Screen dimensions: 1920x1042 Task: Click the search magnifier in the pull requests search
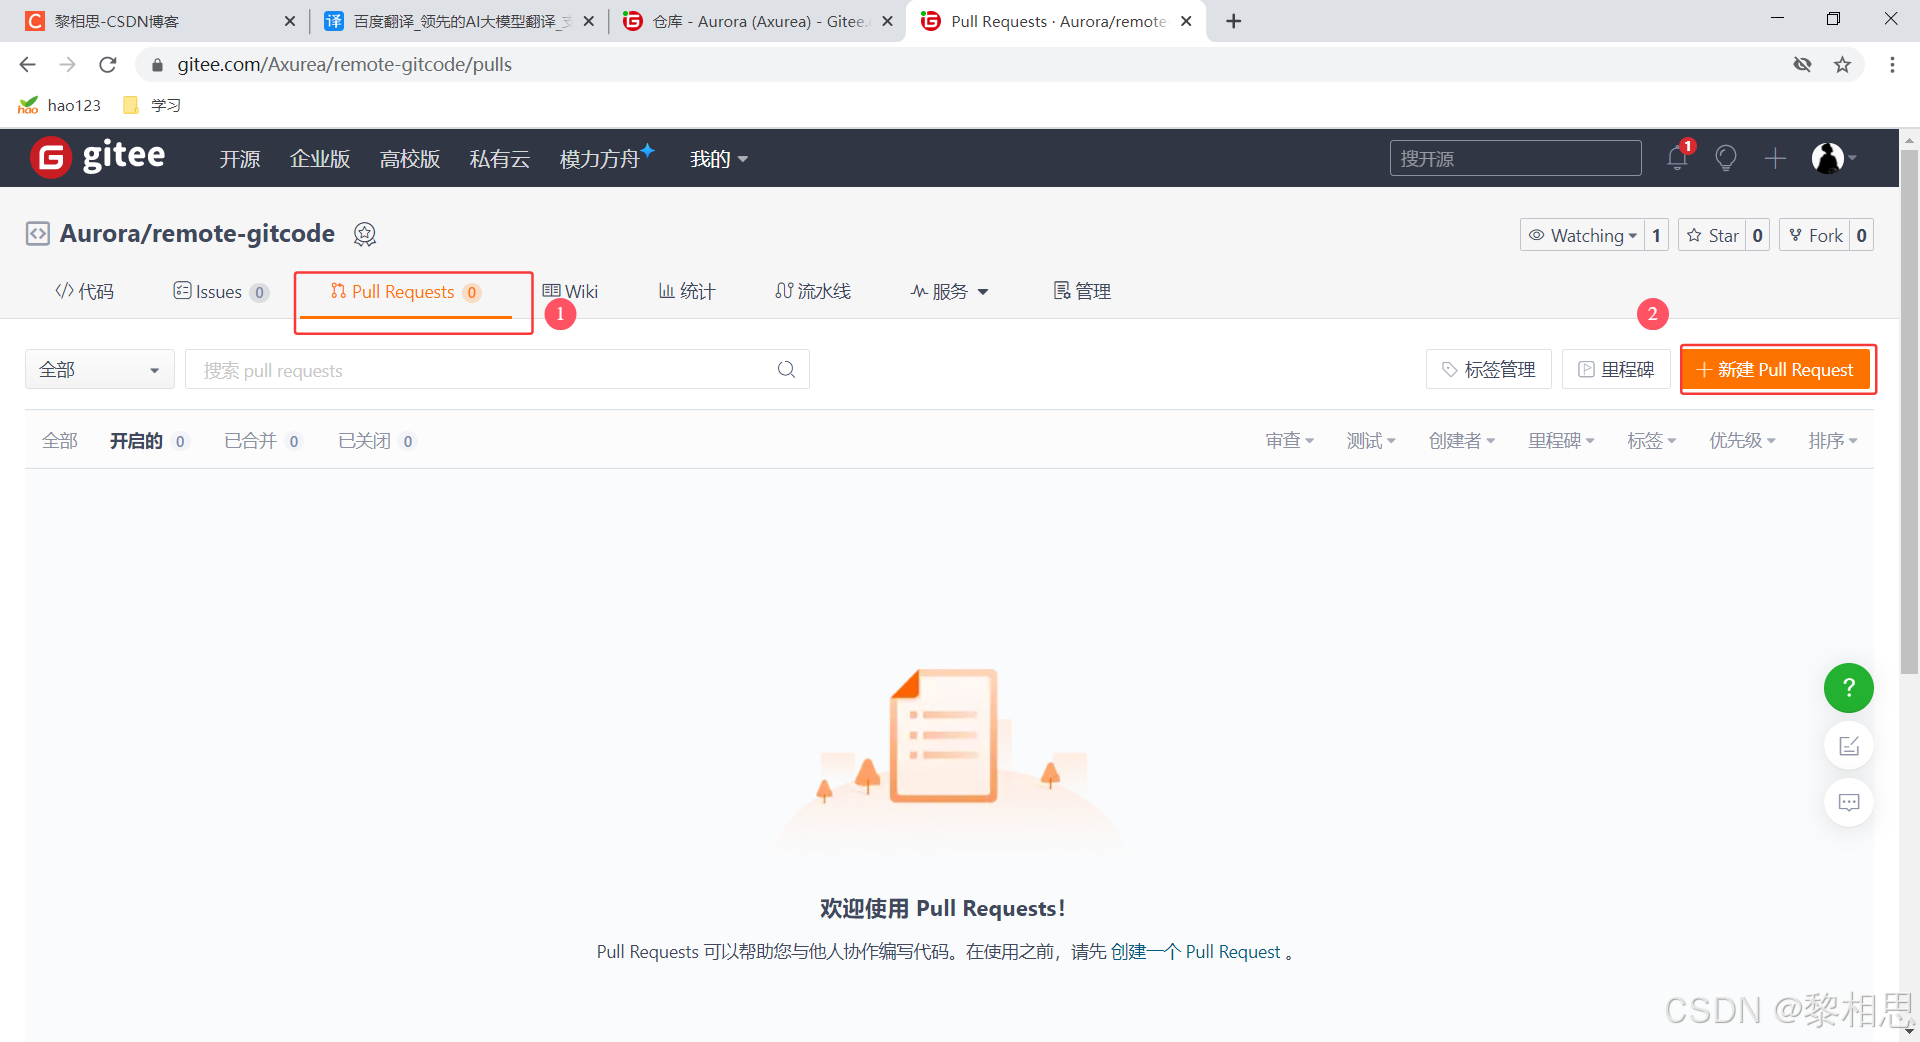(x=787, y=369)
